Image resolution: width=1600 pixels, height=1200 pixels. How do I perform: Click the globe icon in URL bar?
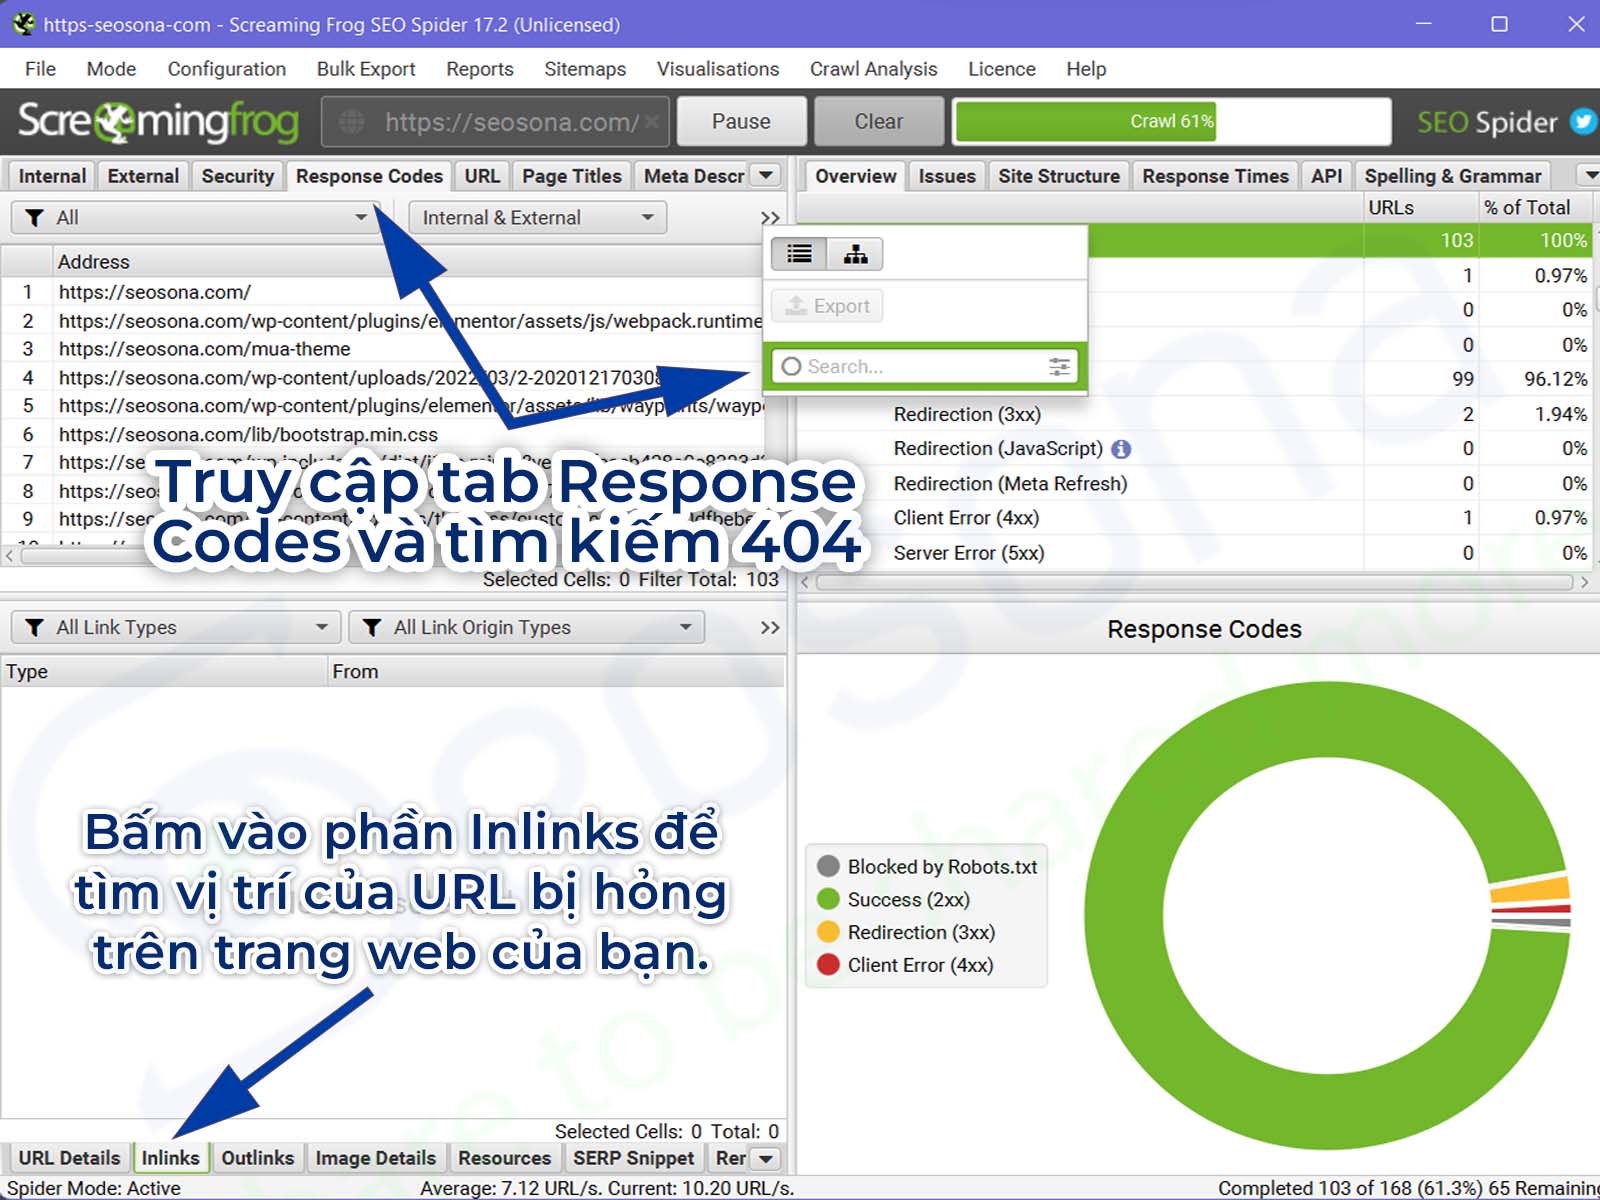(x=351, y=122)
